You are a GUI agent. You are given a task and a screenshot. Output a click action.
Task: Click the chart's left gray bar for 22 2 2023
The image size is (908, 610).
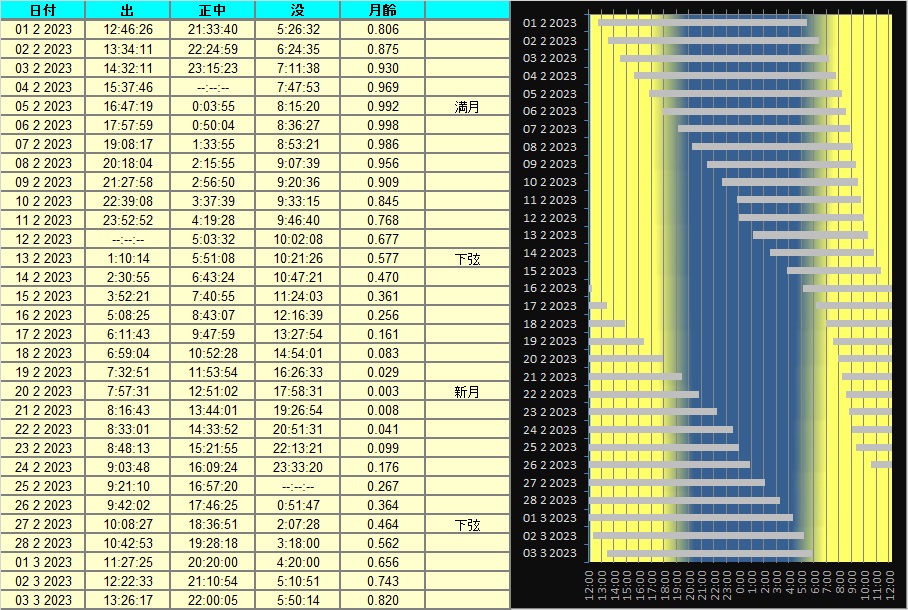point(644,394)
